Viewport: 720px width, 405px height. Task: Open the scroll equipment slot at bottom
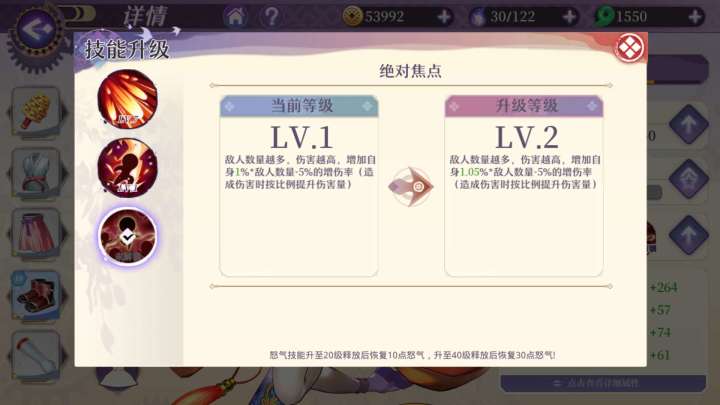(x=36, y=356)
